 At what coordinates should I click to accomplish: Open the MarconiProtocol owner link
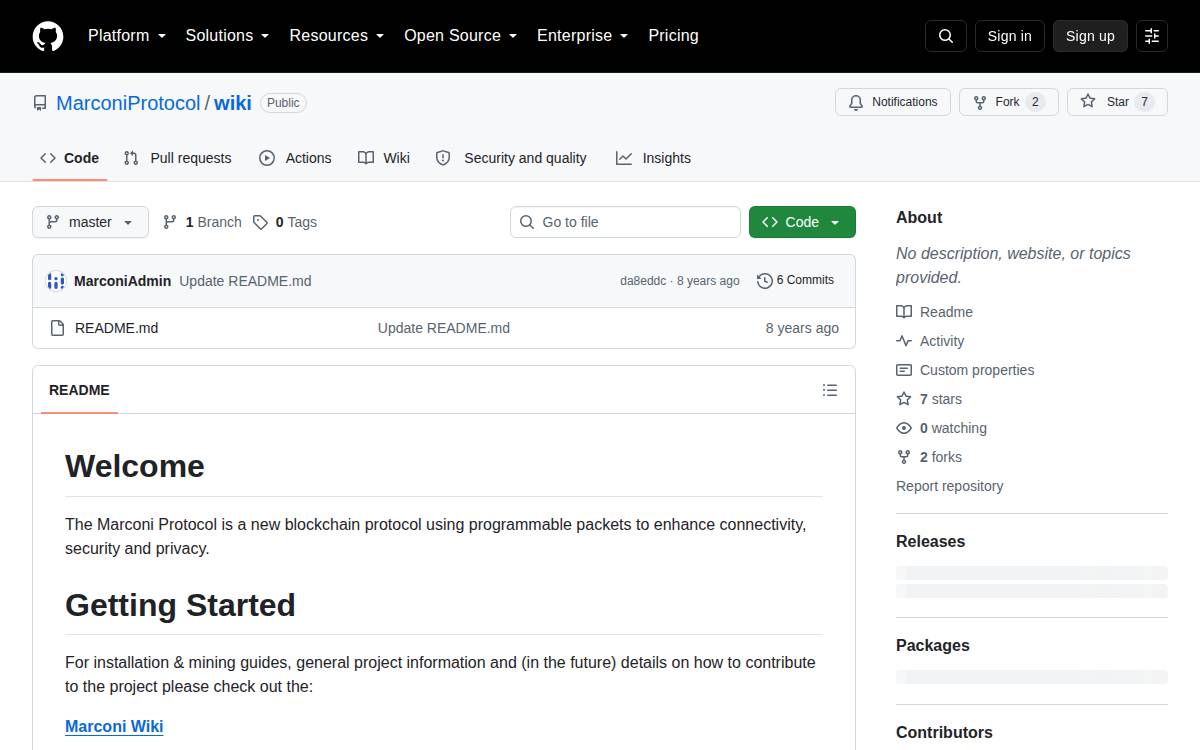[x=128, y=103]
